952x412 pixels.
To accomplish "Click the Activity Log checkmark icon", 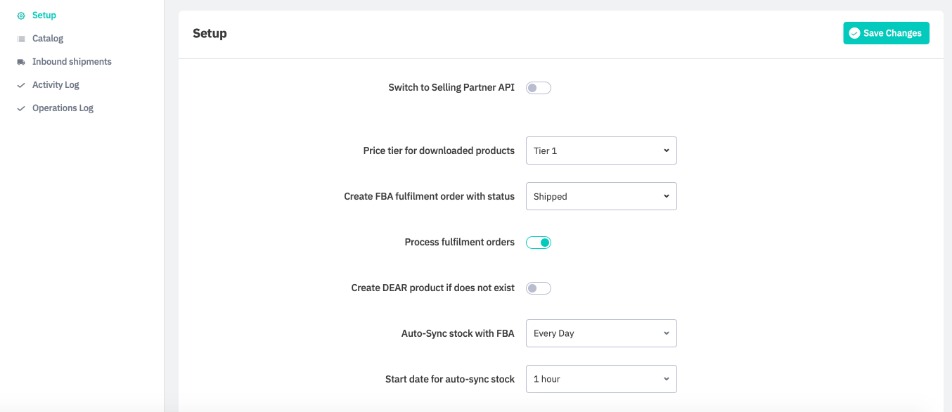I will pos(21,85).
